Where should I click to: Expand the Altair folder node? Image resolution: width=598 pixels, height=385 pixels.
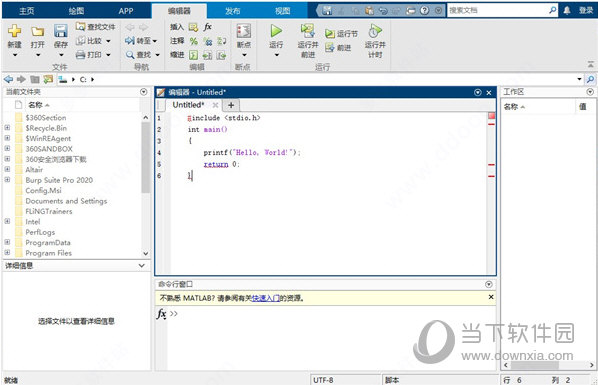[7, 169]
